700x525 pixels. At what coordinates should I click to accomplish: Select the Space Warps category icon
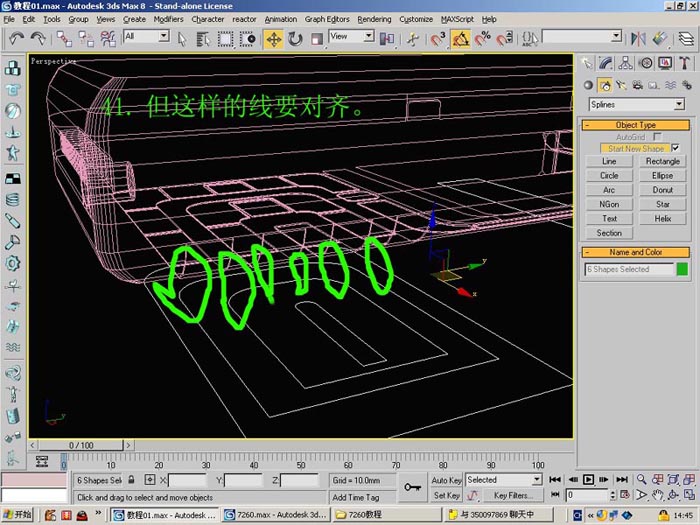pyautogui.click(x=671, y=85)
